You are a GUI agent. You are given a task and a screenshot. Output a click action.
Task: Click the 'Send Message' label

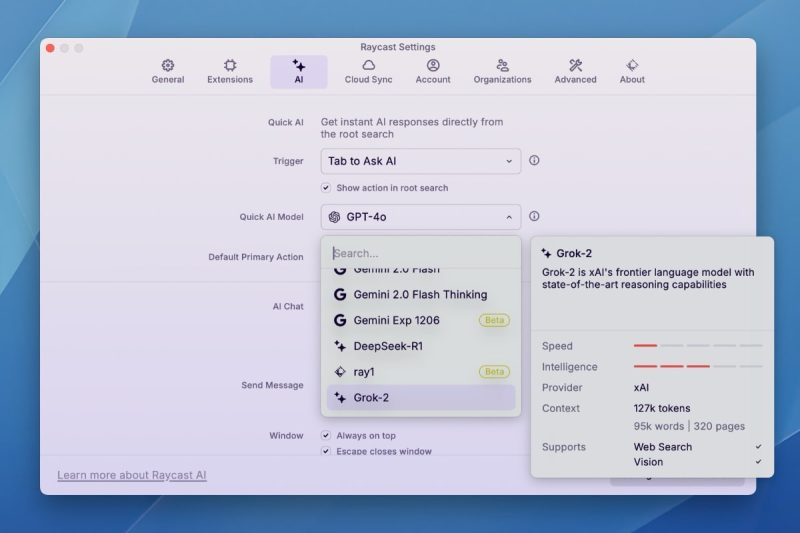(x=272, y=385)
